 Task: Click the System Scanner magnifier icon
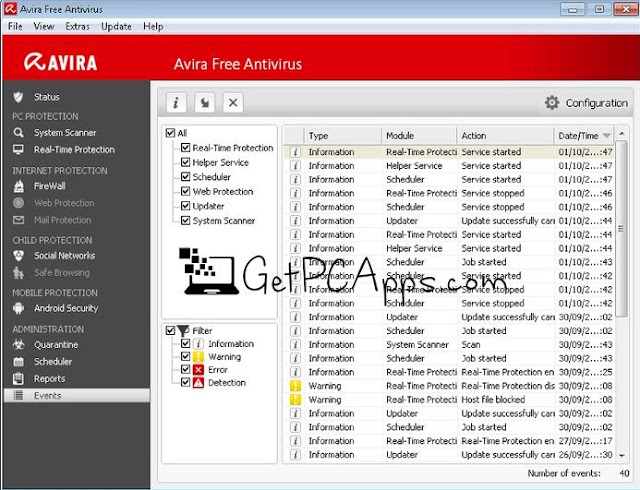point(18,132)
